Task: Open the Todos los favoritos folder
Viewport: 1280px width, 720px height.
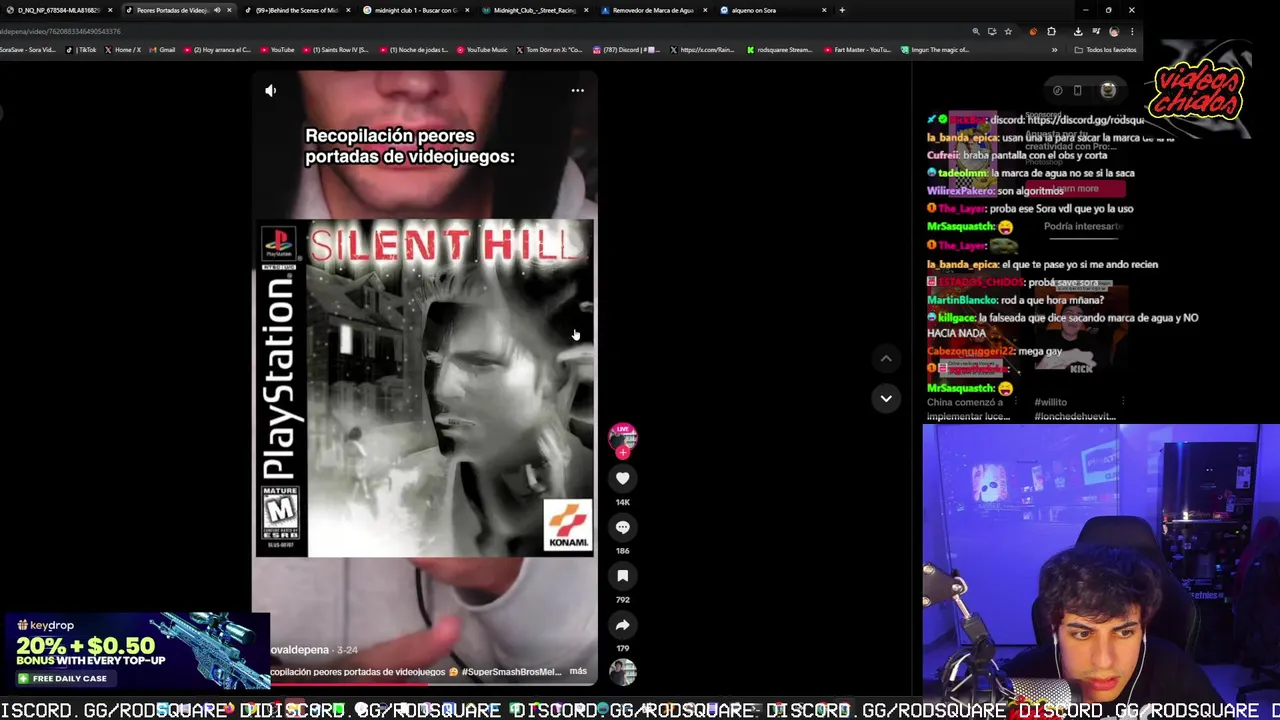Action: tap(1106, 49)
